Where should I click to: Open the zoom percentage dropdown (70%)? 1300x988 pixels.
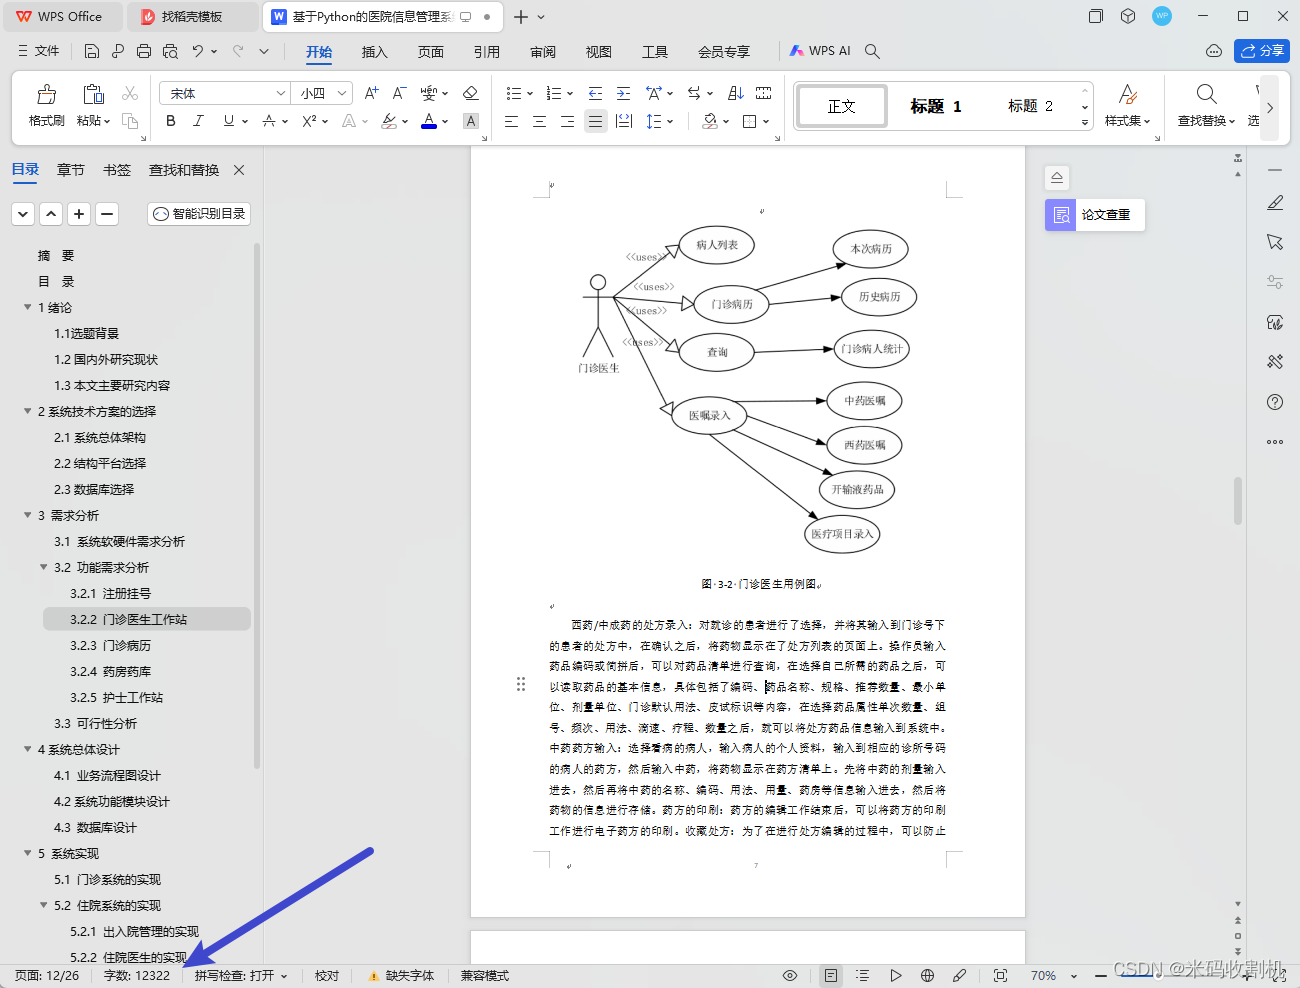click(1074, 976)
